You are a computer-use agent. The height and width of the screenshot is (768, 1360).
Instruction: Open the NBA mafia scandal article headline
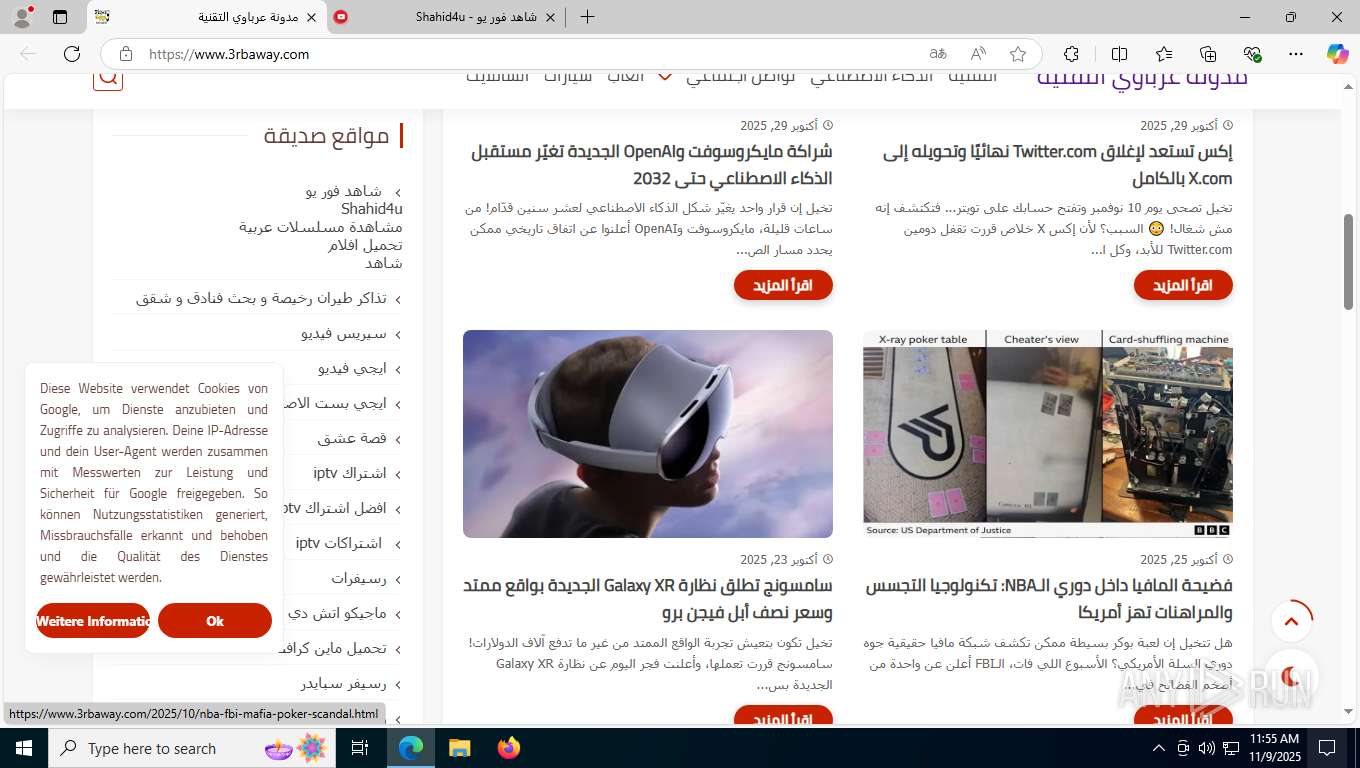[x=1049, y=598]
